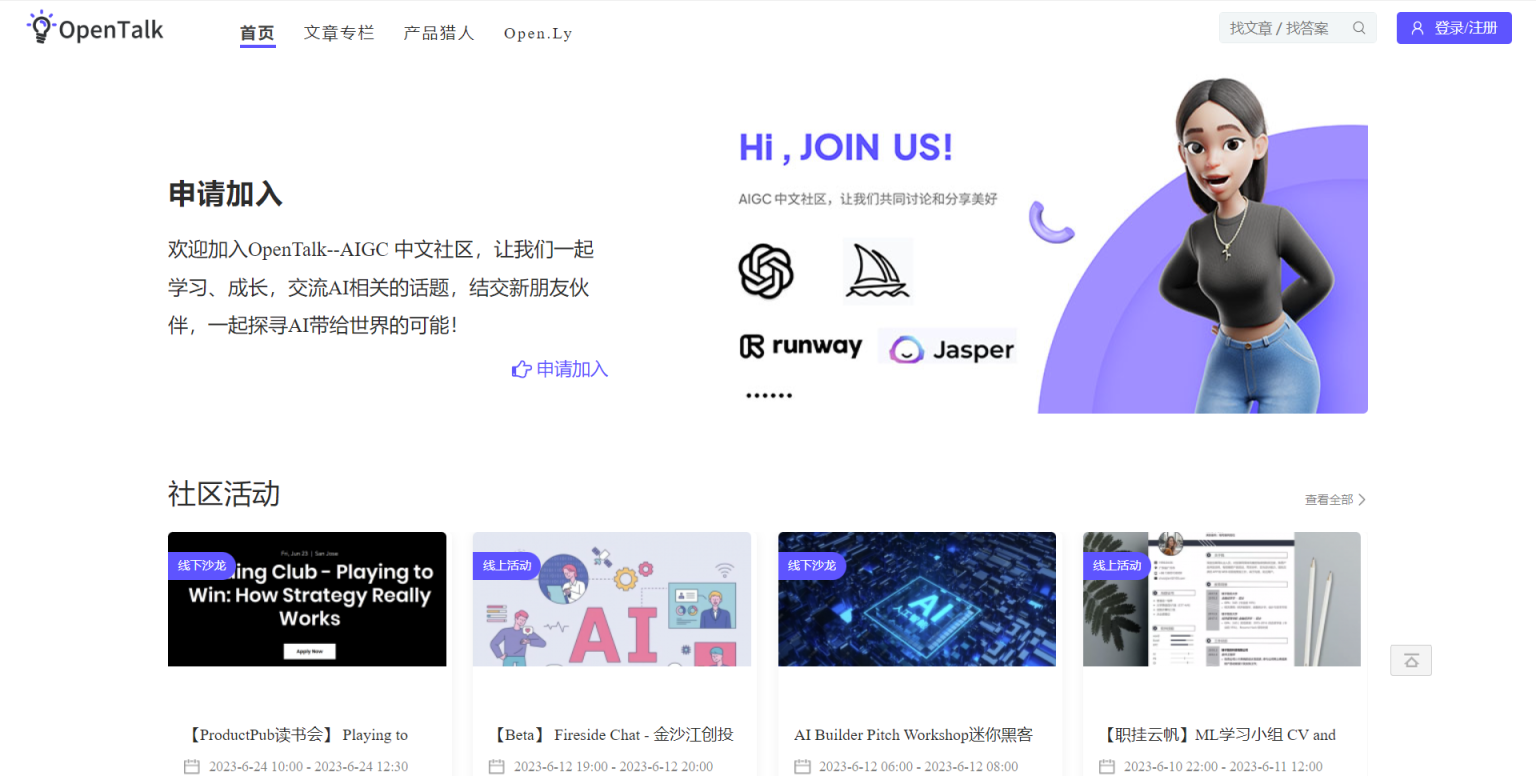Viewport: 1536px width, 776px height.
Task: Click the search magnifier icon
Action: pos(1359,28)
